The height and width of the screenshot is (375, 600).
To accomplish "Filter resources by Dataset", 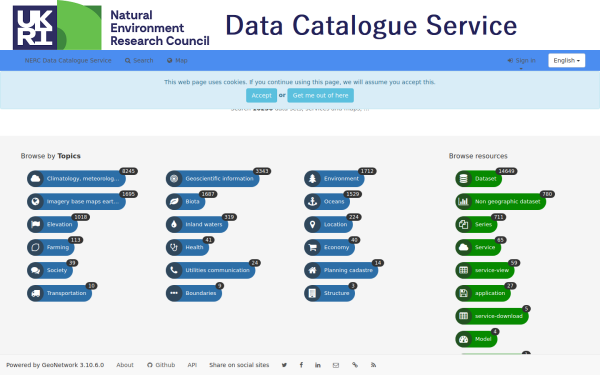I will point(478,179).
